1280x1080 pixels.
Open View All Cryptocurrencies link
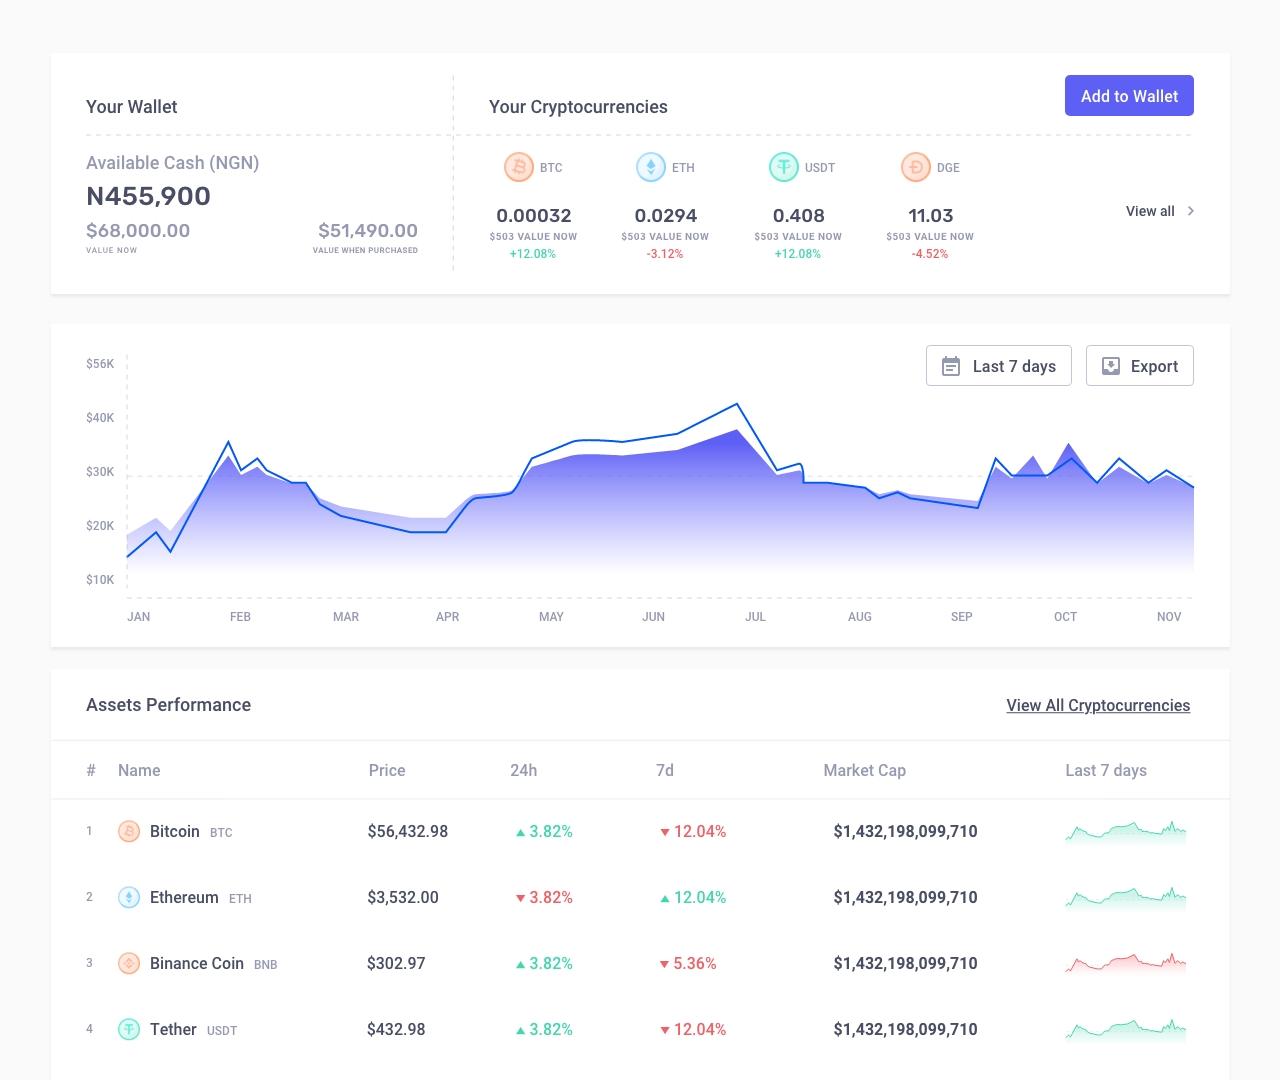click(x=1098, y=705)
